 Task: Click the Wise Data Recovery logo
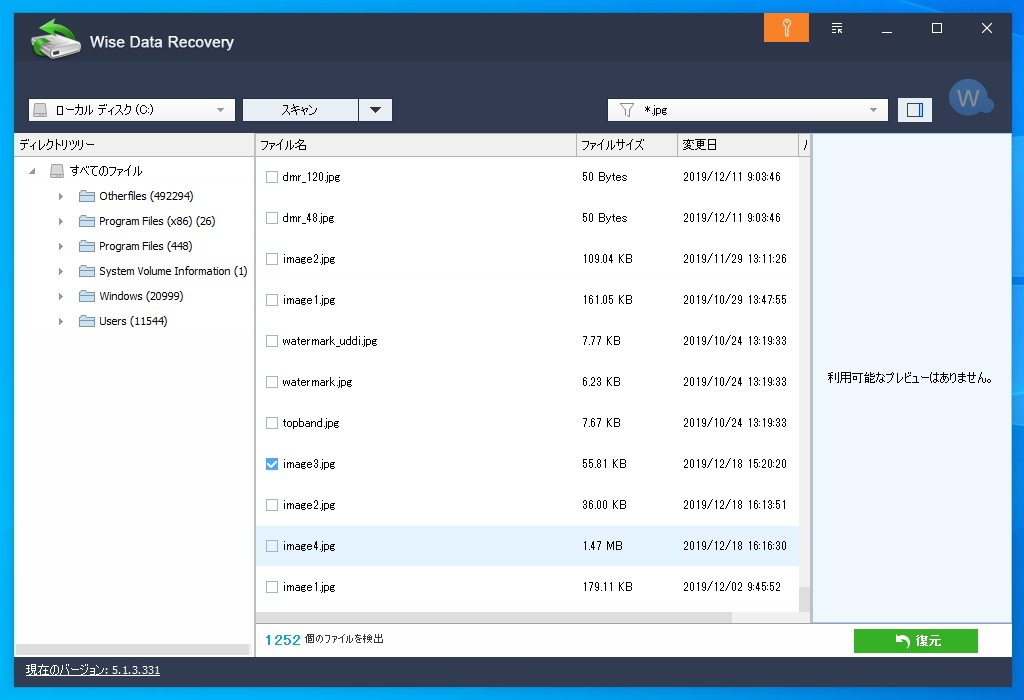click(x=57, y=40)
